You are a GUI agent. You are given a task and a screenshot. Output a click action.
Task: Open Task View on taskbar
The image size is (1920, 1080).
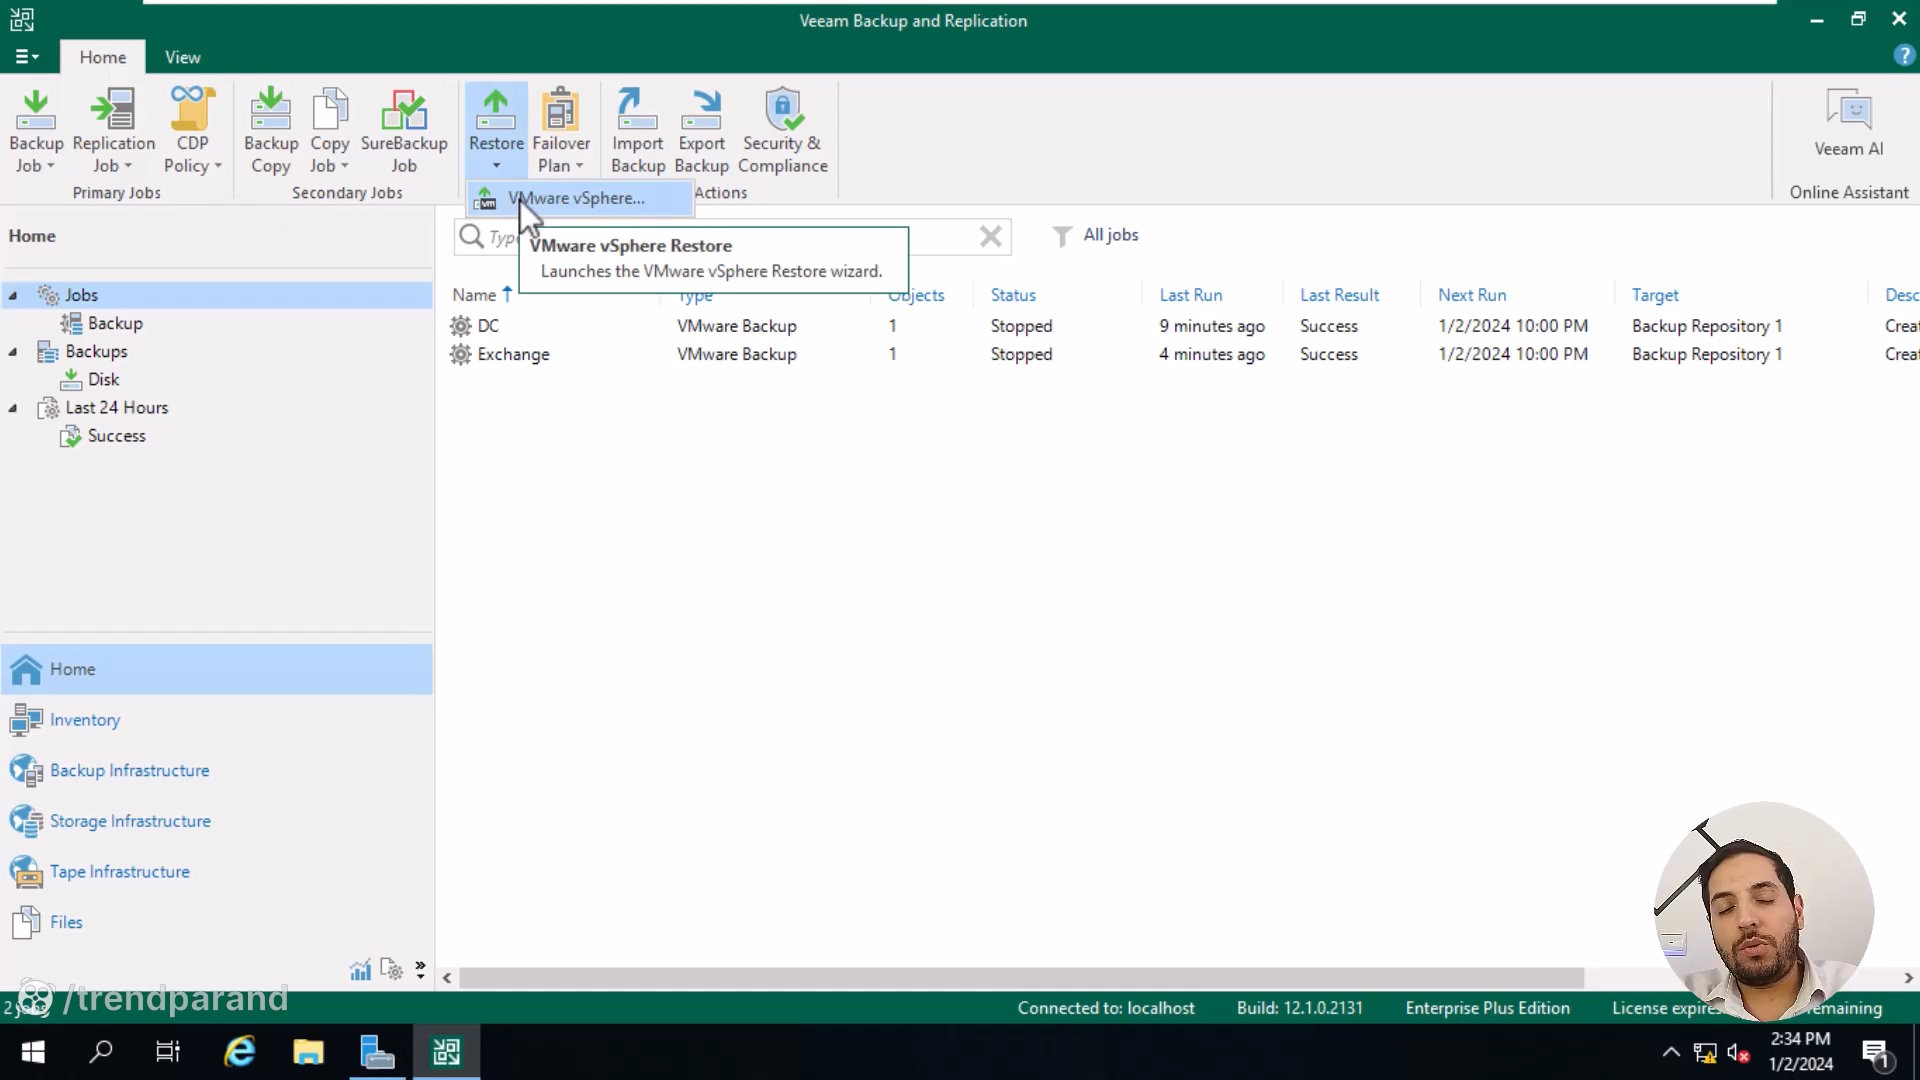[x=168, y=1052]
